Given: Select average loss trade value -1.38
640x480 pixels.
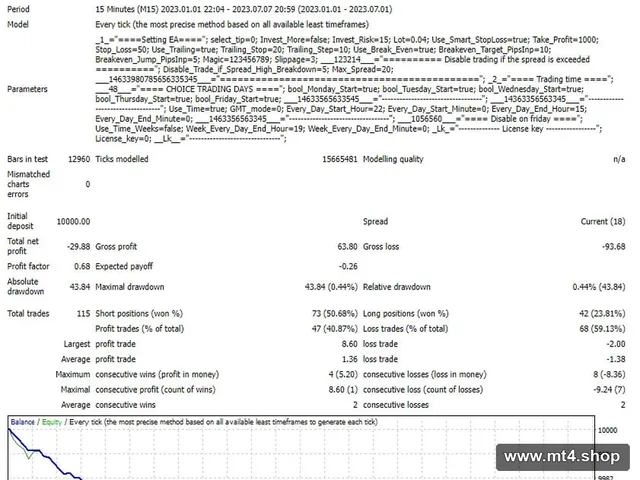Looking at the screenshot, I should point(616,359).
